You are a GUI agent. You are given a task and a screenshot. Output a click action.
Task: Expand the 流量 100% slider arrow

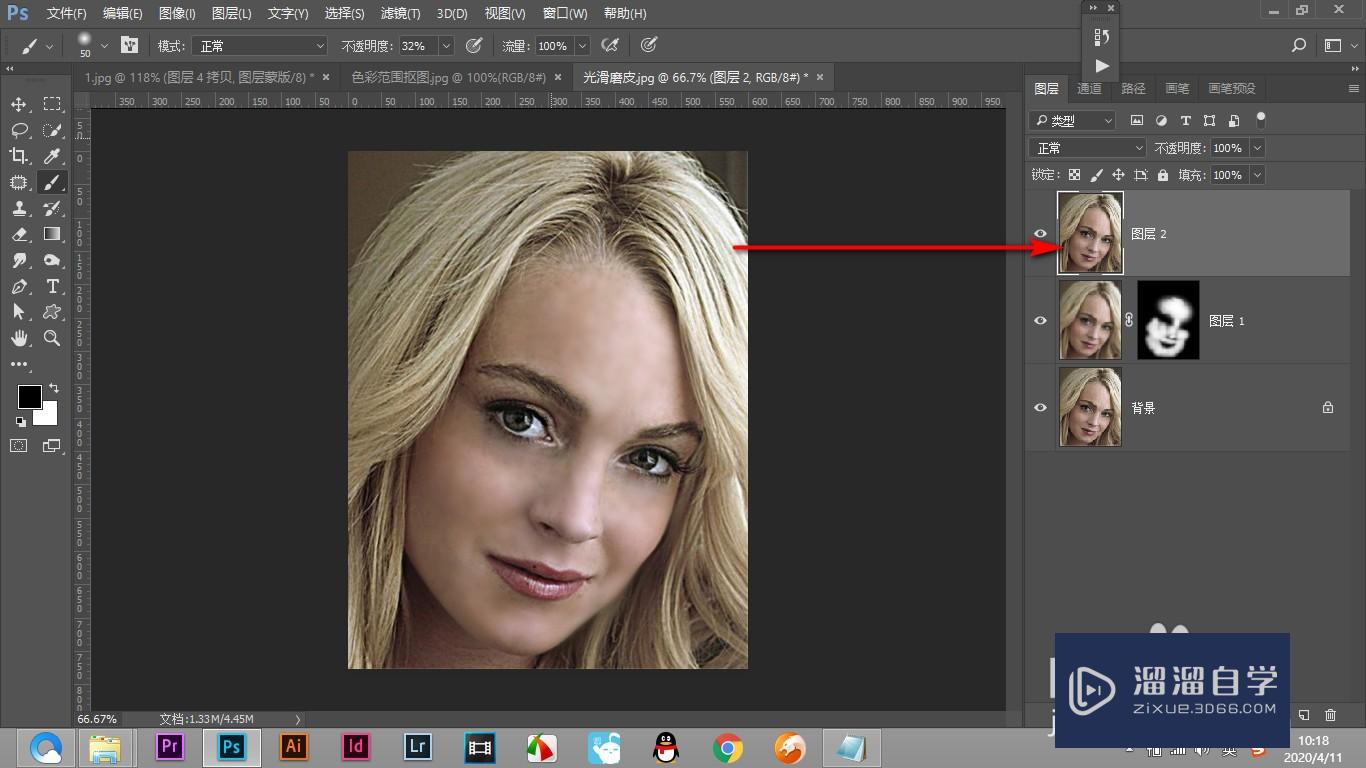coord(583,46)
